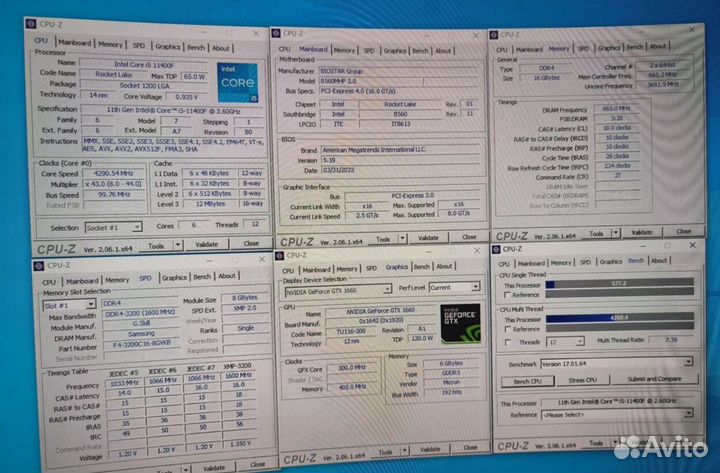Open the NVIDIA GeForce GTX 1660 display device dropdown
Image resolution: width=720 pixels, height=473 pixels.
coord(338,291)
